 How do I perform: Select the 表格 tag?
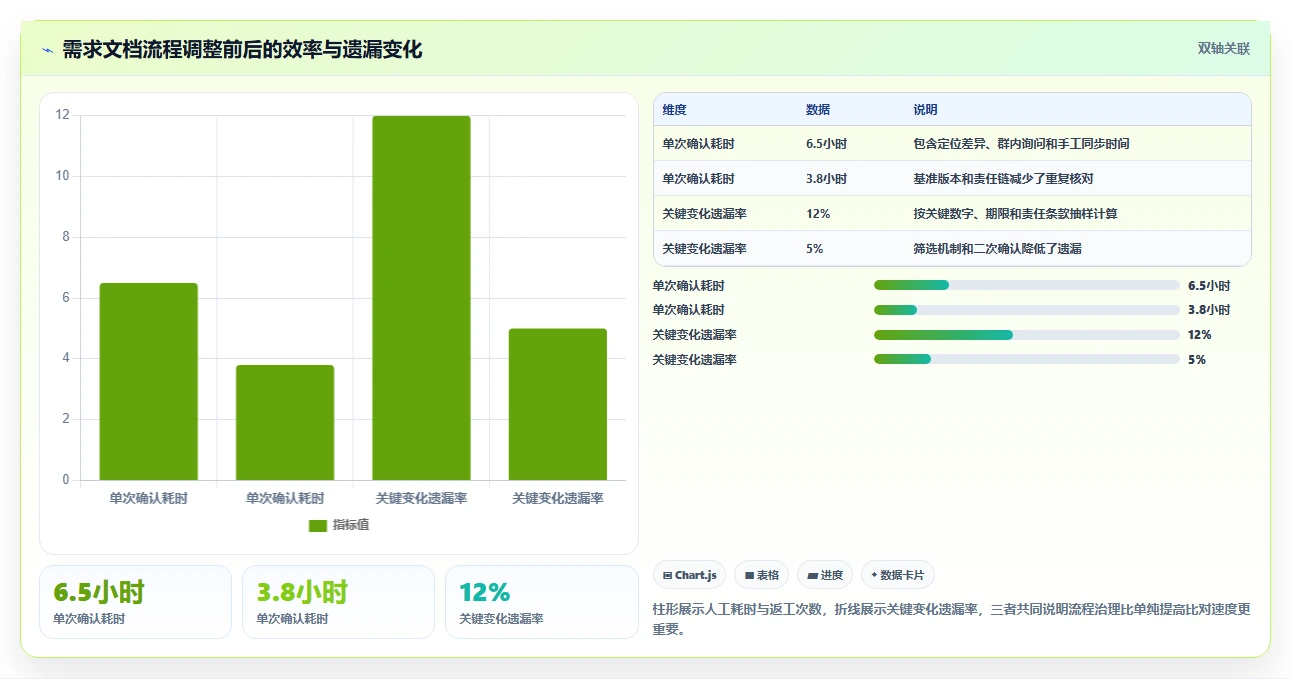761,575
